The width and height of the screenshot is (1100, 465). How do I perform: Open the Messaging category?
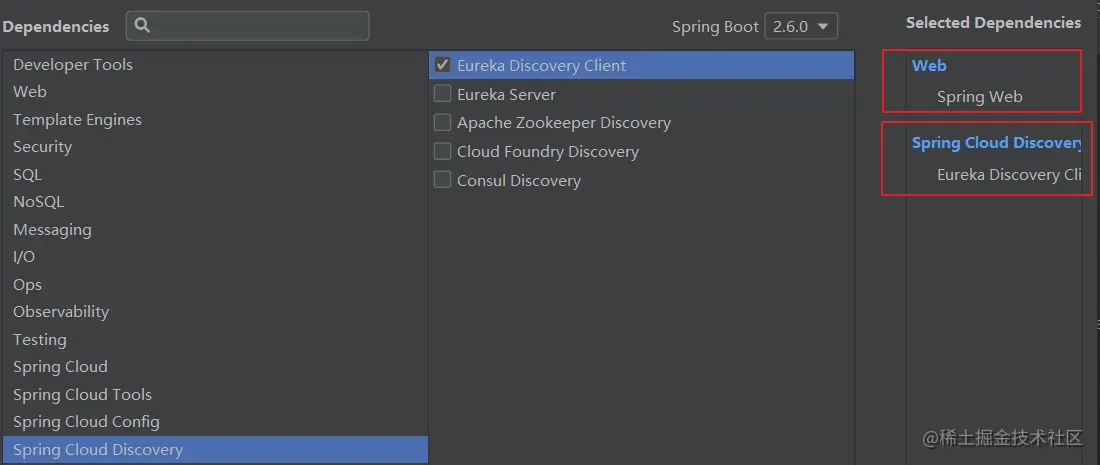point(52,230)
